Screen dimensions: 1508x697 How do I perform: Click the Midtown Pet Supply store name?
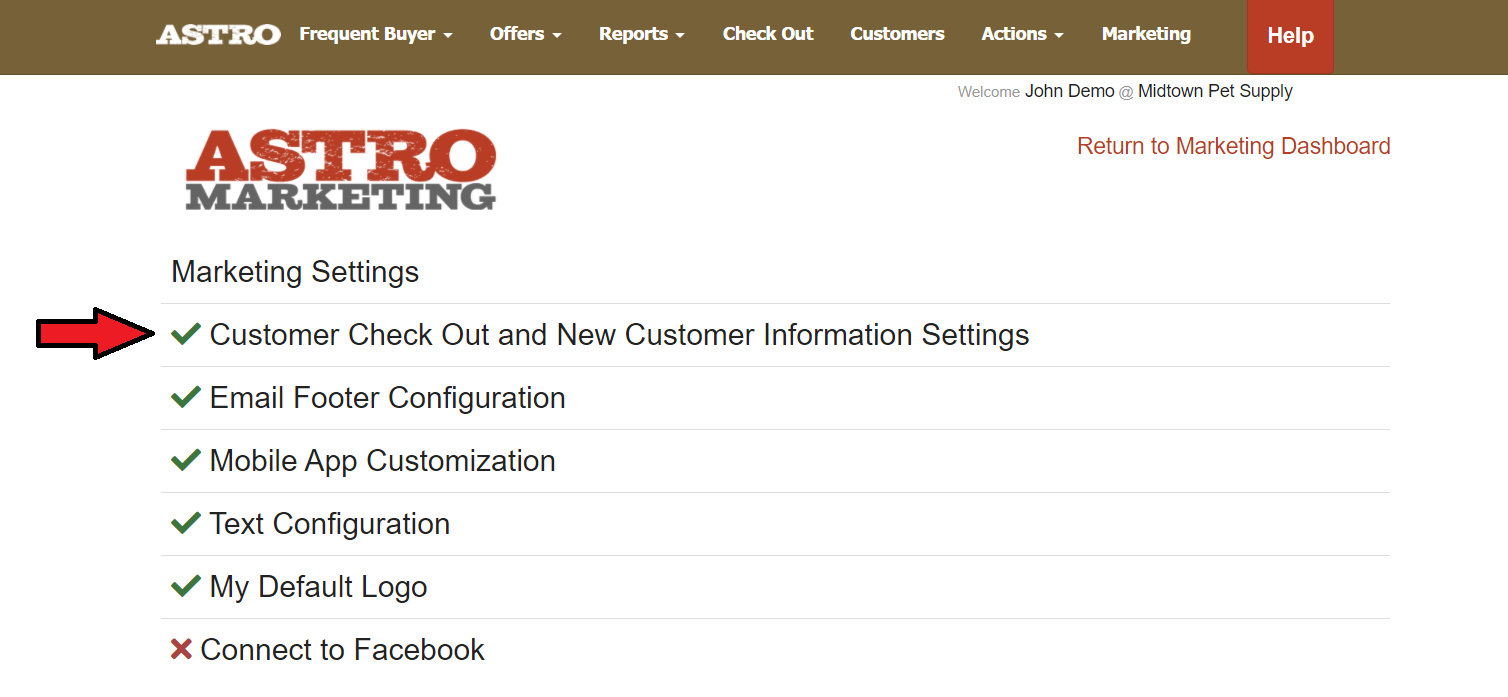(x=1215, y=91)
